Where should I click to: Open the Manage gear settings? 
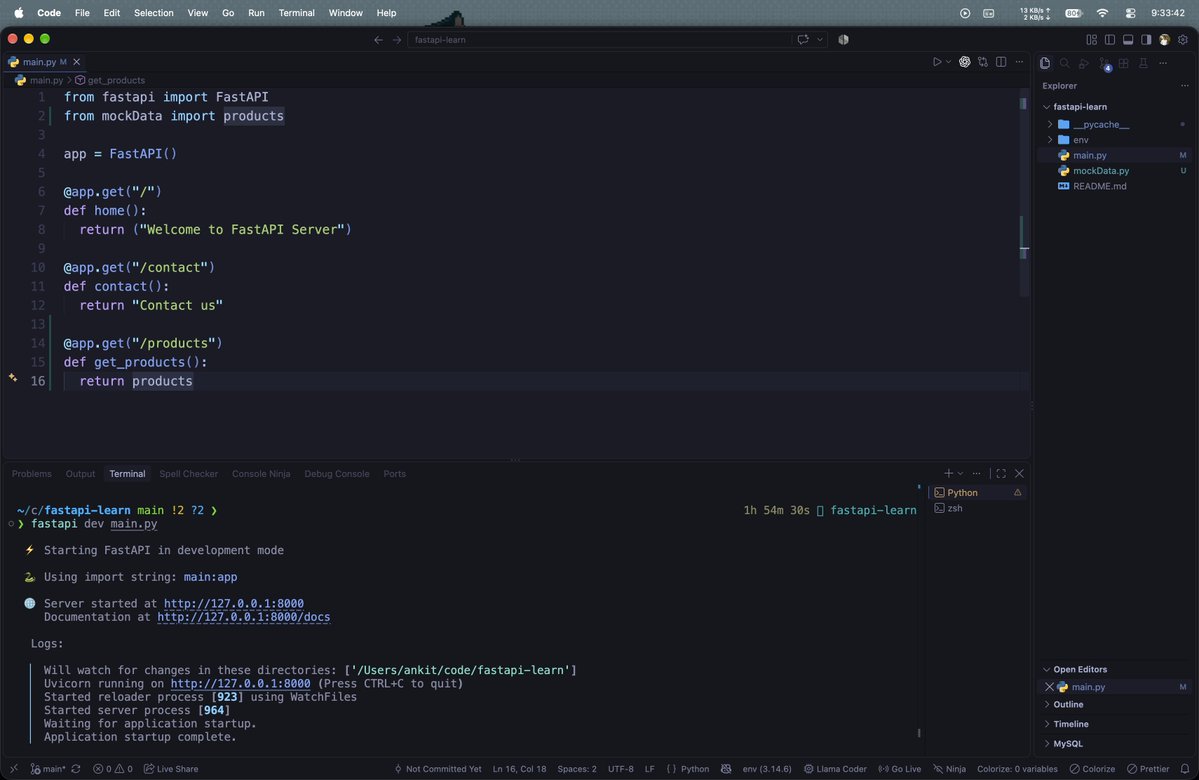[1183, 40]
